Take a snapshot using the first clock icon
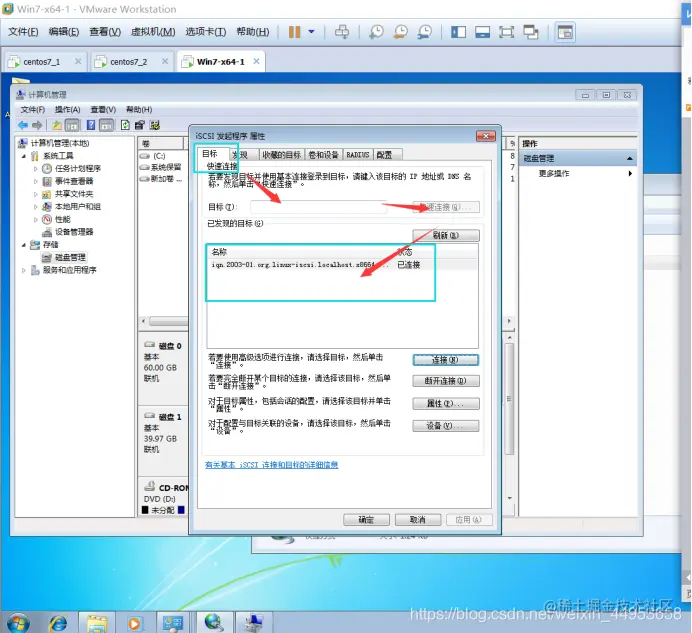 (376, 32)
